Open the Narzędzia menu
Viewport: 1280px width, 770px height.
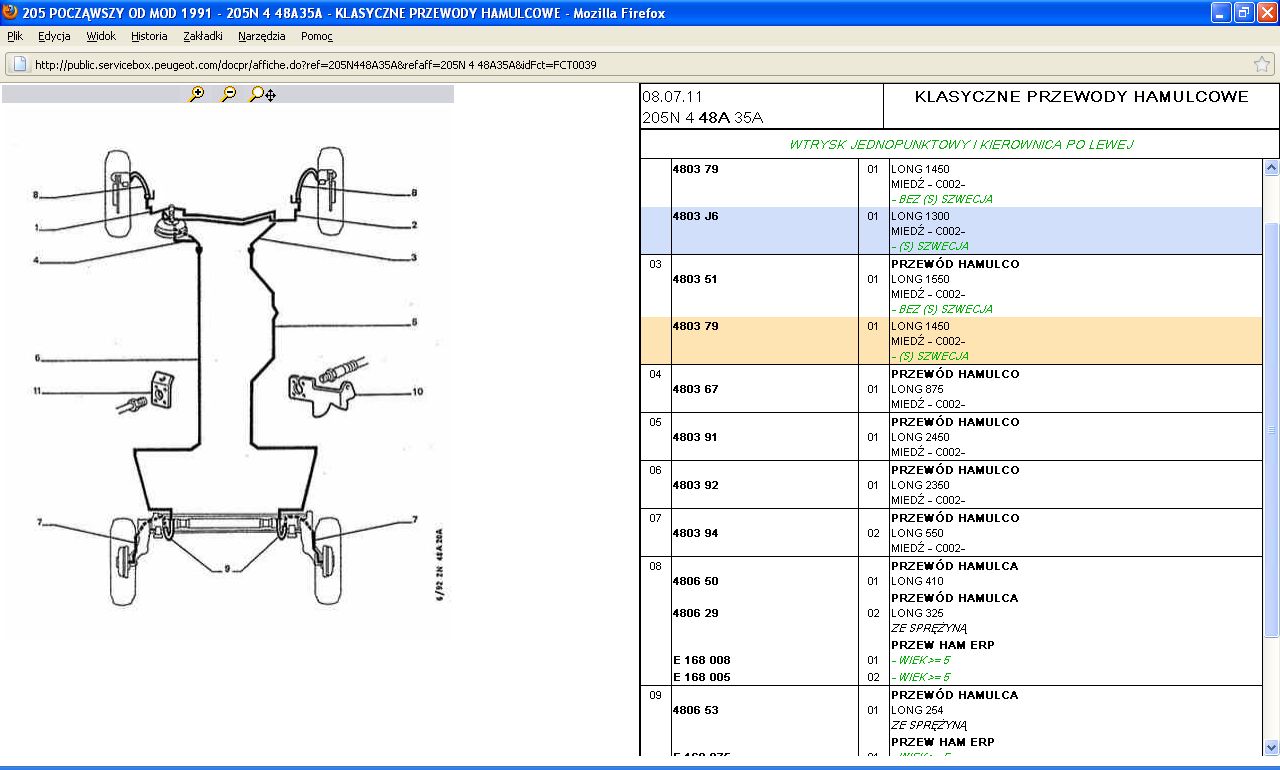point(262,36)
